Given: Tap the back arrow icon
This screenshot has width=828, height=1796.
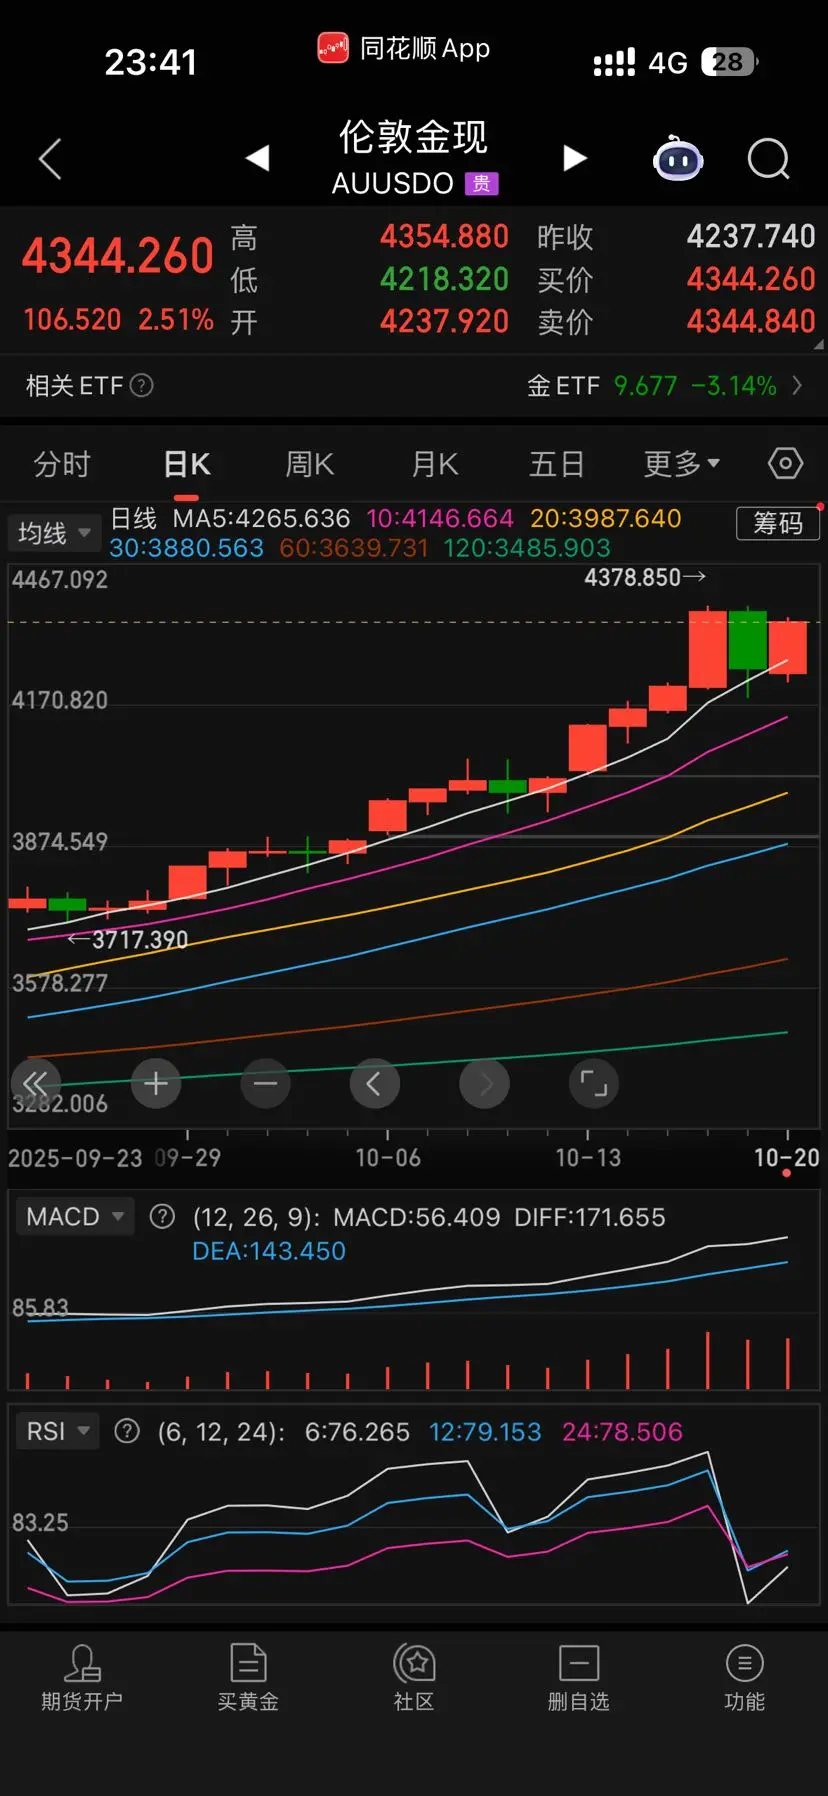Looking at the screenshot, I should point(50,159).
